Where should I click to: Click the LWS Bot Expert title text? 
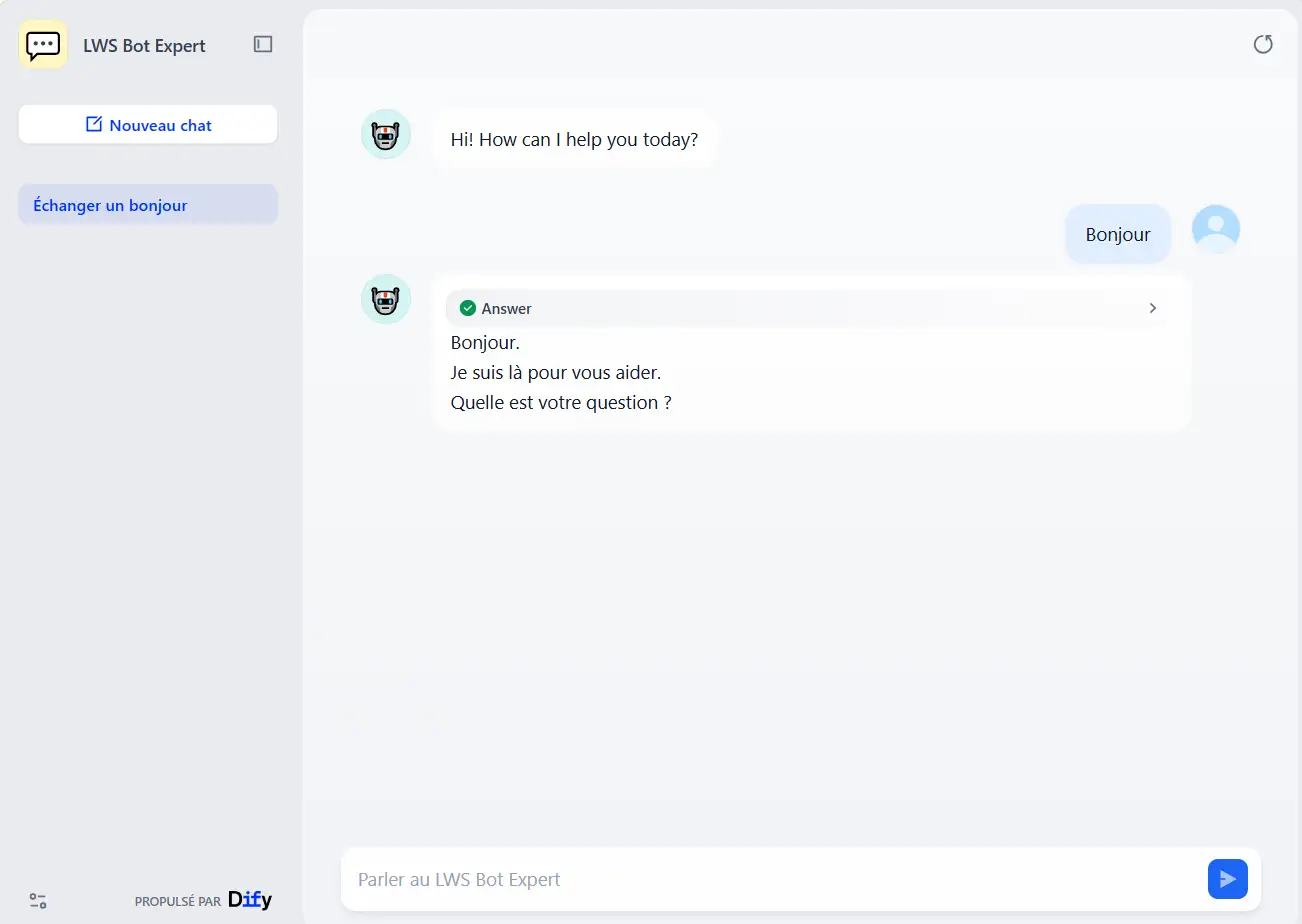[144, 45]
